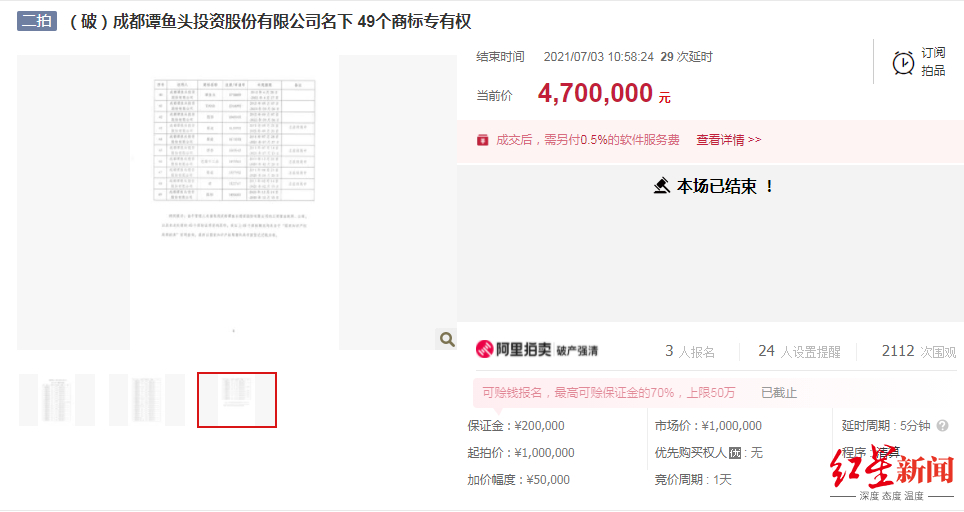964x512 pixels.
Task: Click the 软件服务费 notice text
Action: [x=588, y=140]
